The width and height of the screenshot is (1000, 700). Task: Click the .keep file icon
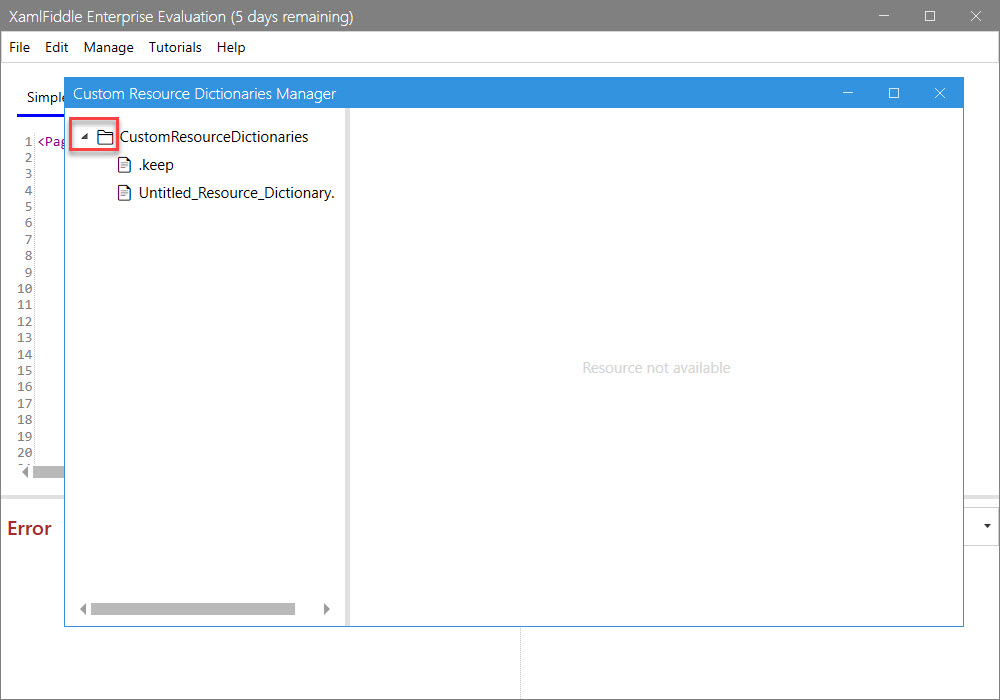pyautogui.click(x=124, y=165)
